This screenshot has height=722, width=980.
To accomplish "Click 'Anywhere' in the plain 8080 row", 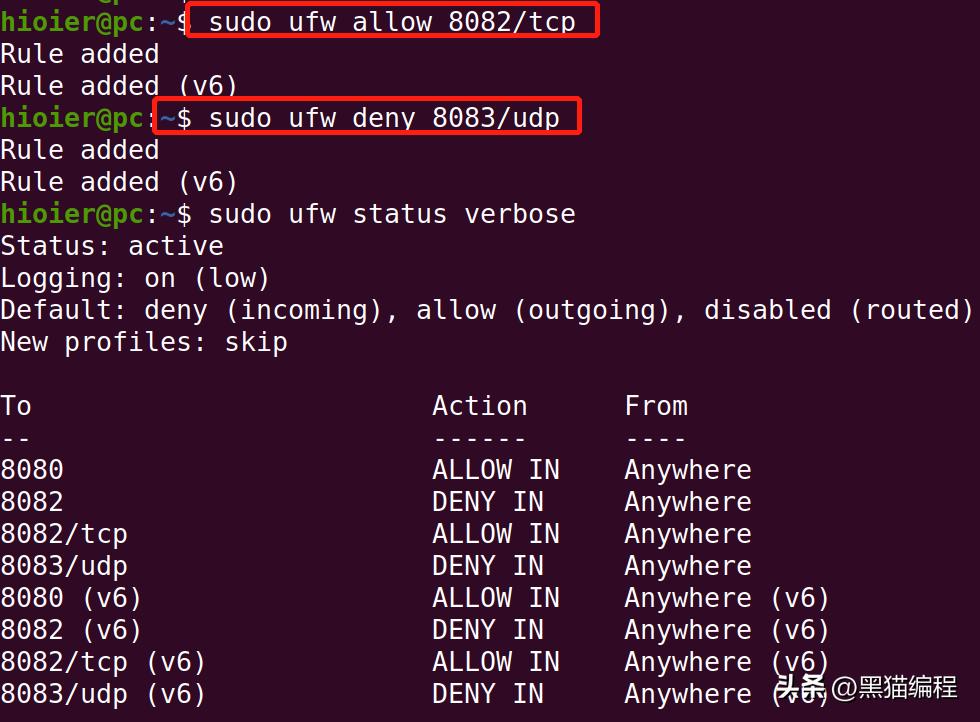I will tap(687, 470).
